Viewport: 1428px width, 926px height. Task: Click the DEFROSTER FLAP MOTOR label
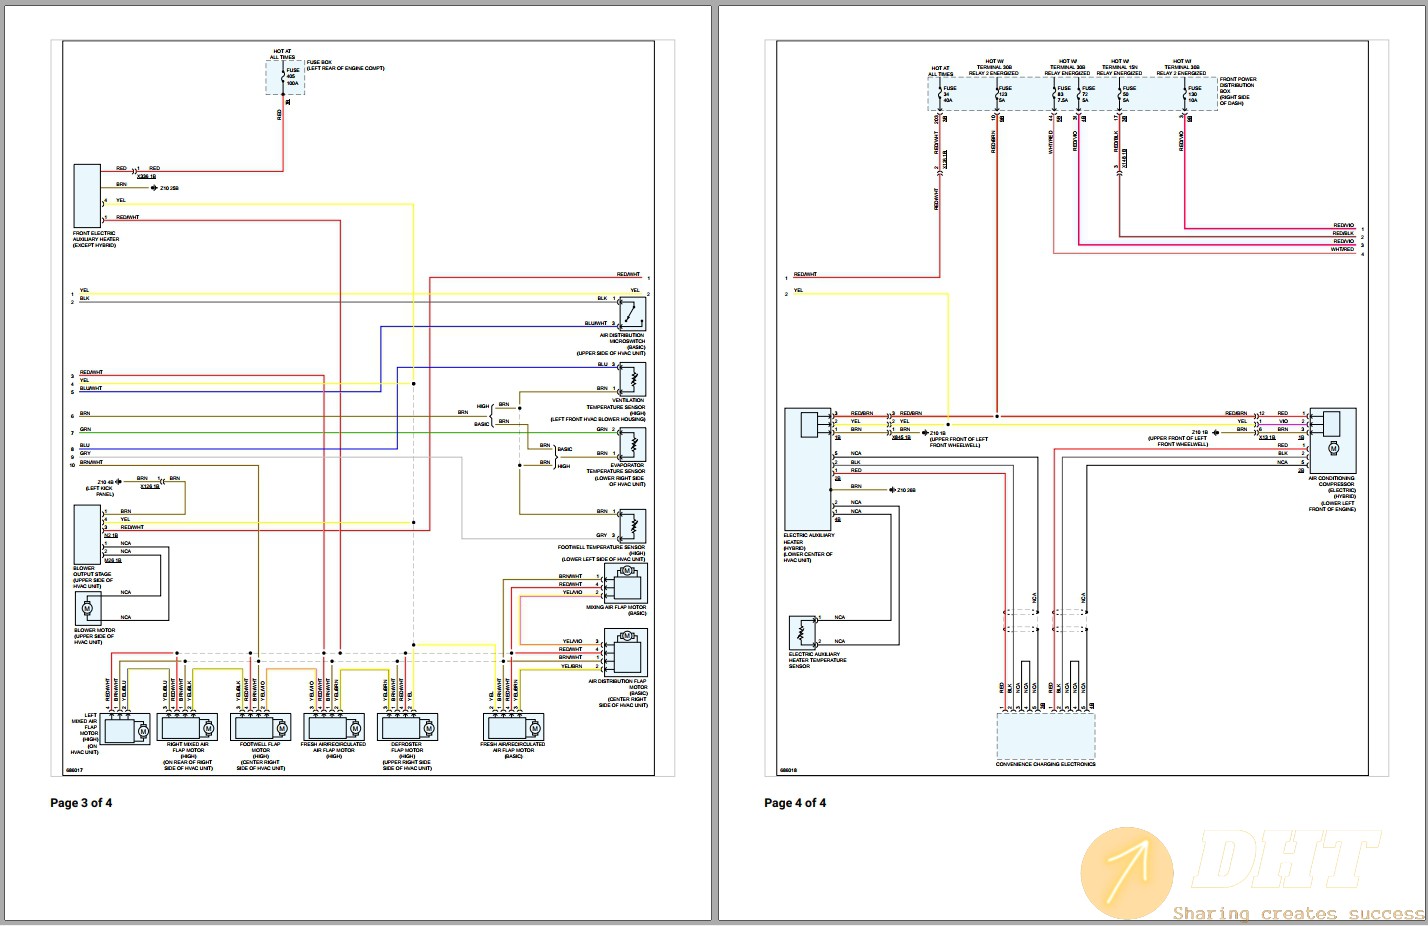coord(407,756)
